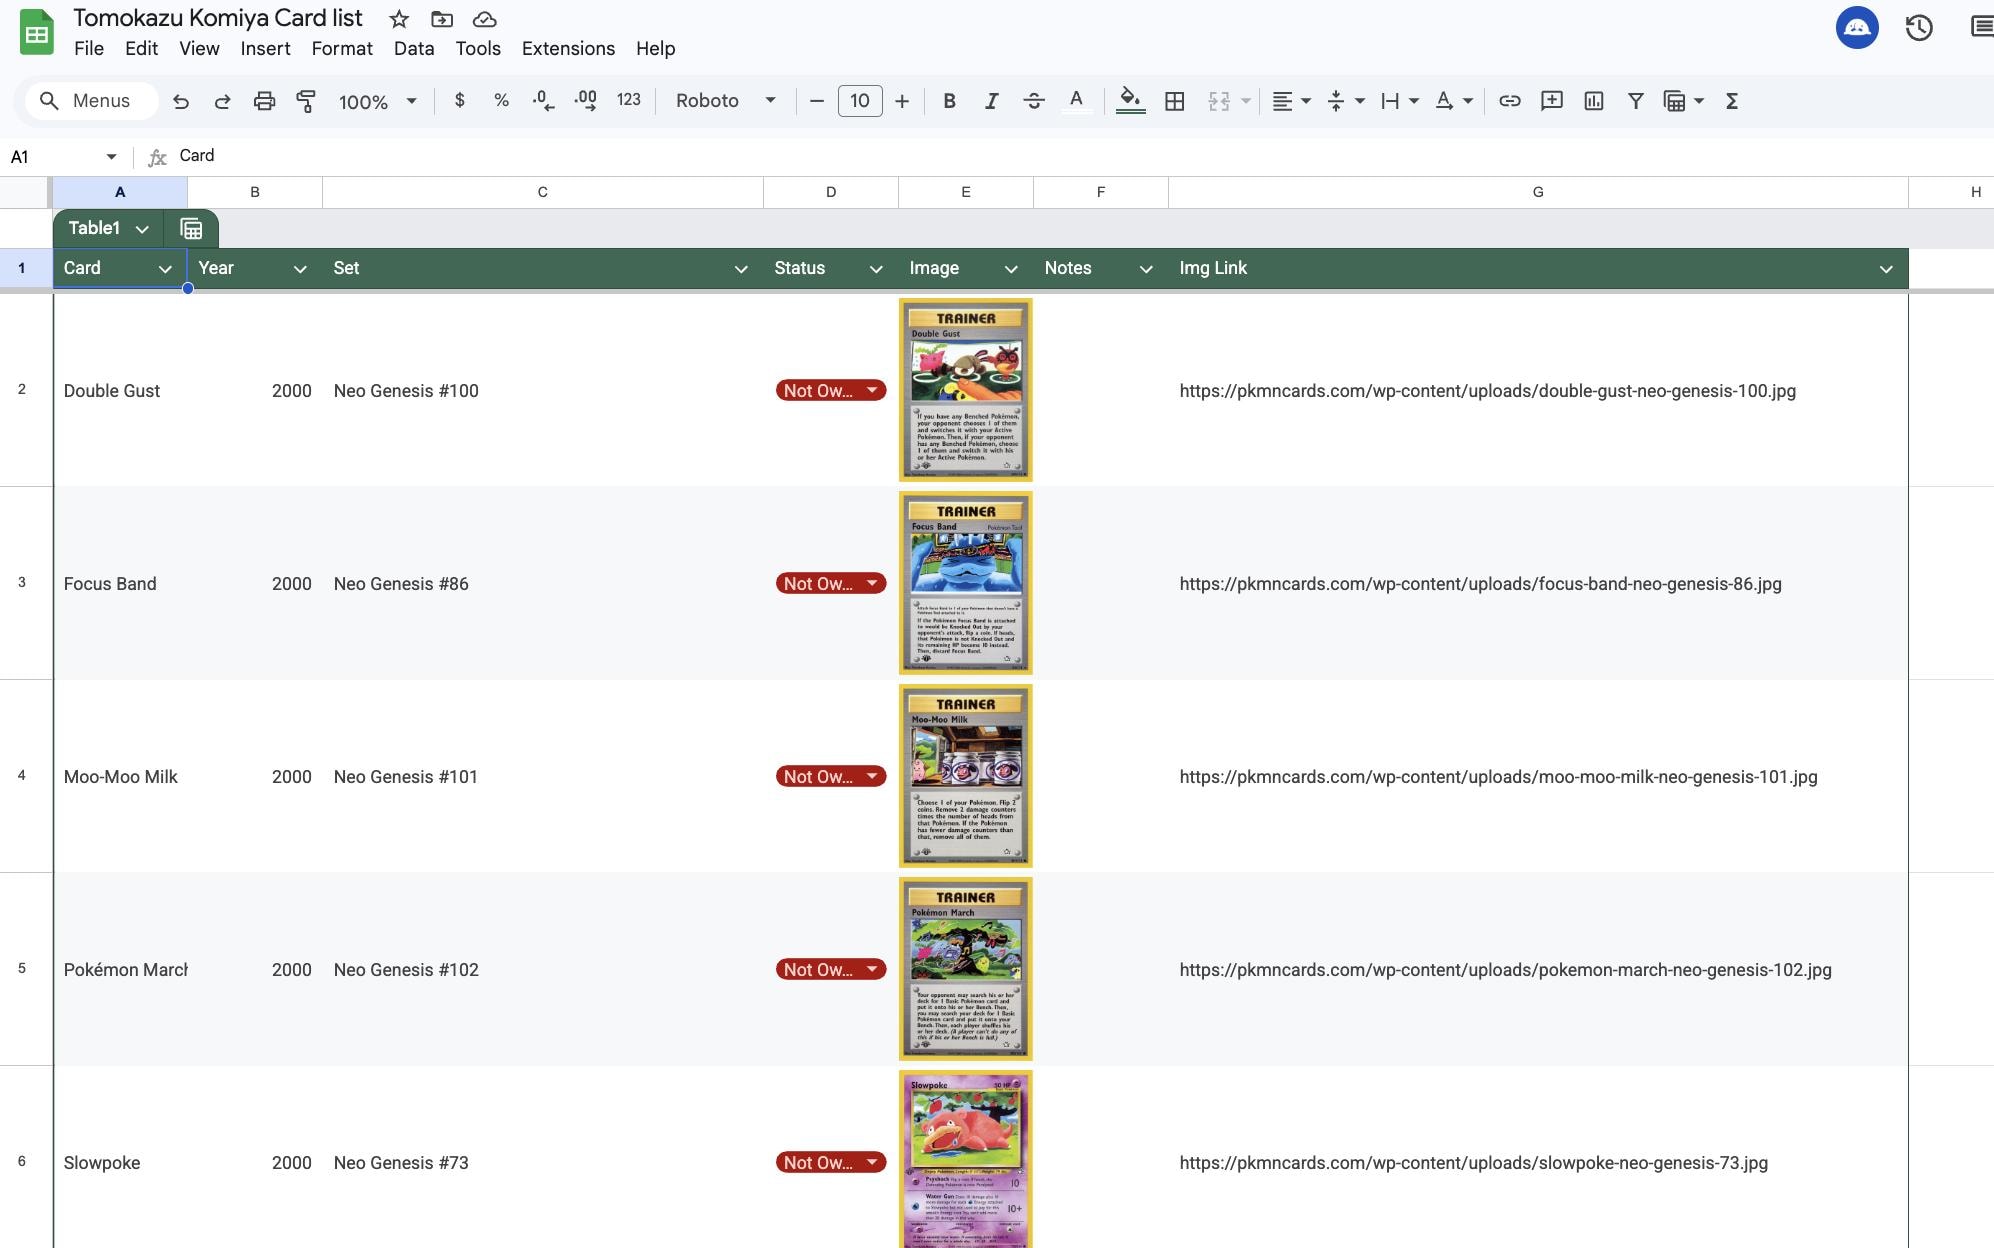
Task: Insert a link
Action: pyautogui.click(x=1510, y=101)
